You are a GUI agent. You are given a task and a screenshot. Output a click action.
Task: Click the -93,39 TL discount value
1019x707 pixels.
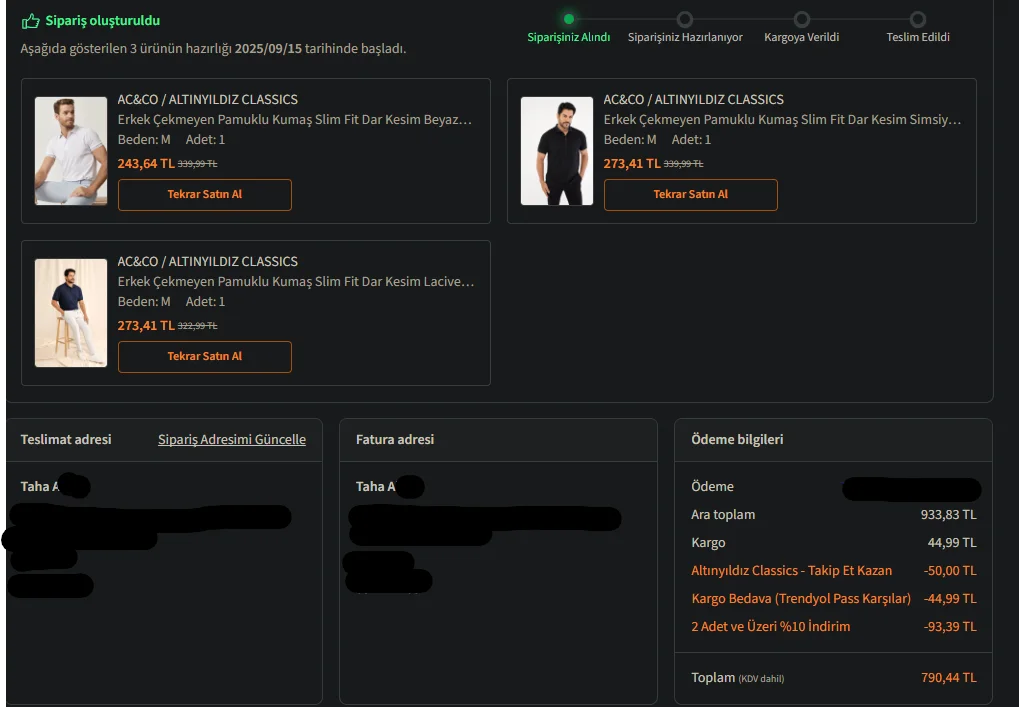point(950,626)
